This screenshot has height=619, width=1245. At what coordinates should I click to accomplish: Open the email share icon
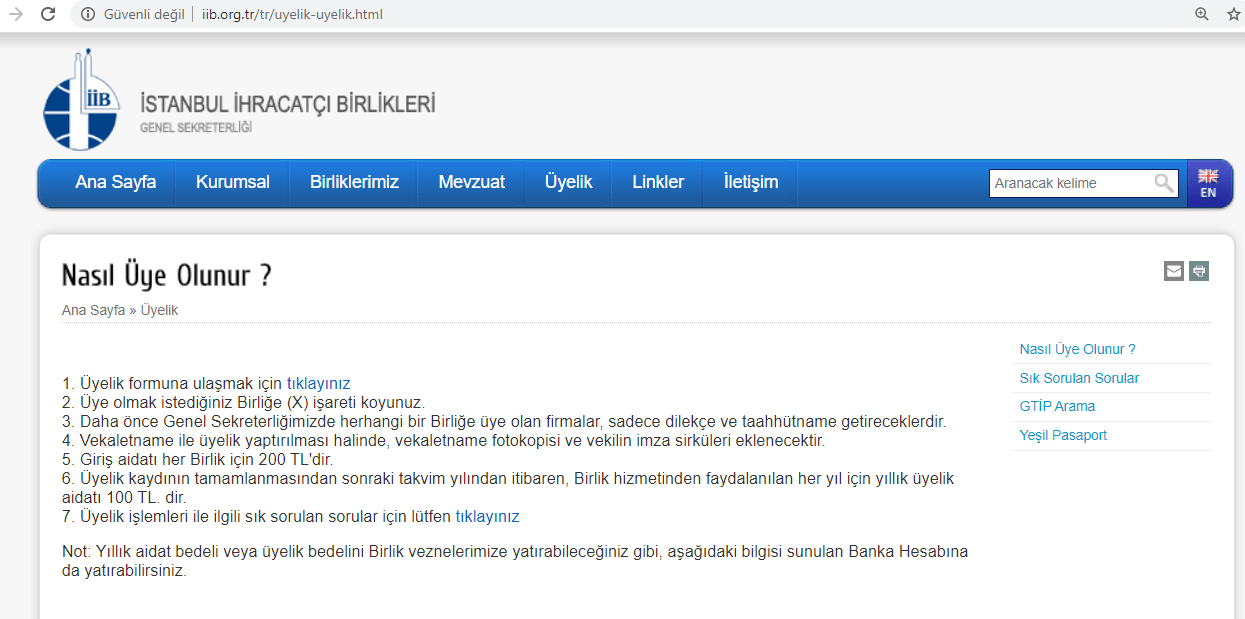tap(1174, 271)
